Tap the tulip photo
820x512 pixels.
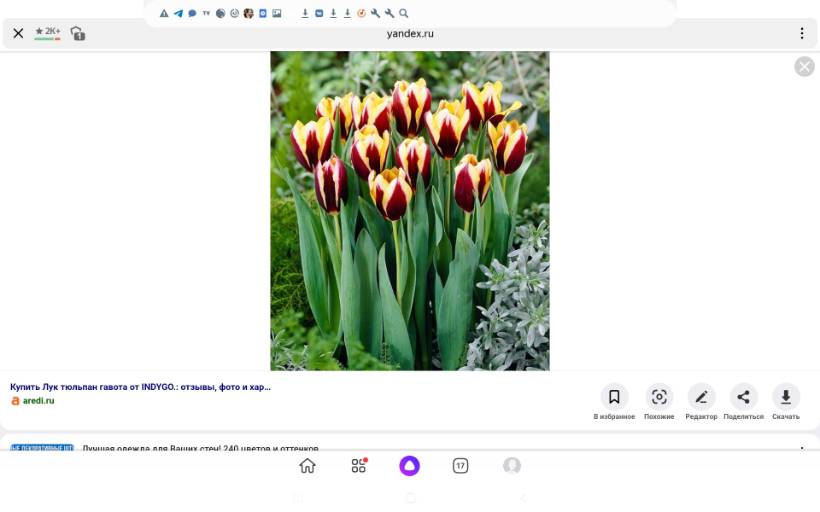tap(409, 210)
